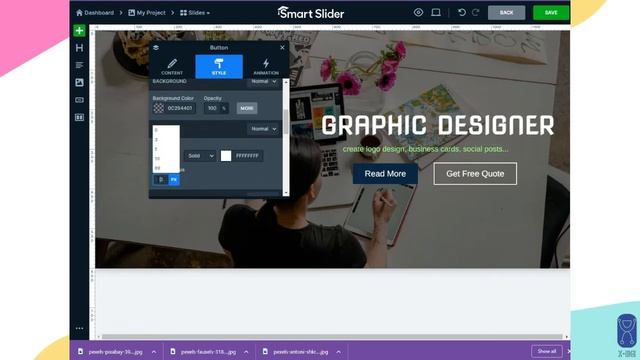
Task: Select the Row layout icon in sidebar
Action: (79, 118)
